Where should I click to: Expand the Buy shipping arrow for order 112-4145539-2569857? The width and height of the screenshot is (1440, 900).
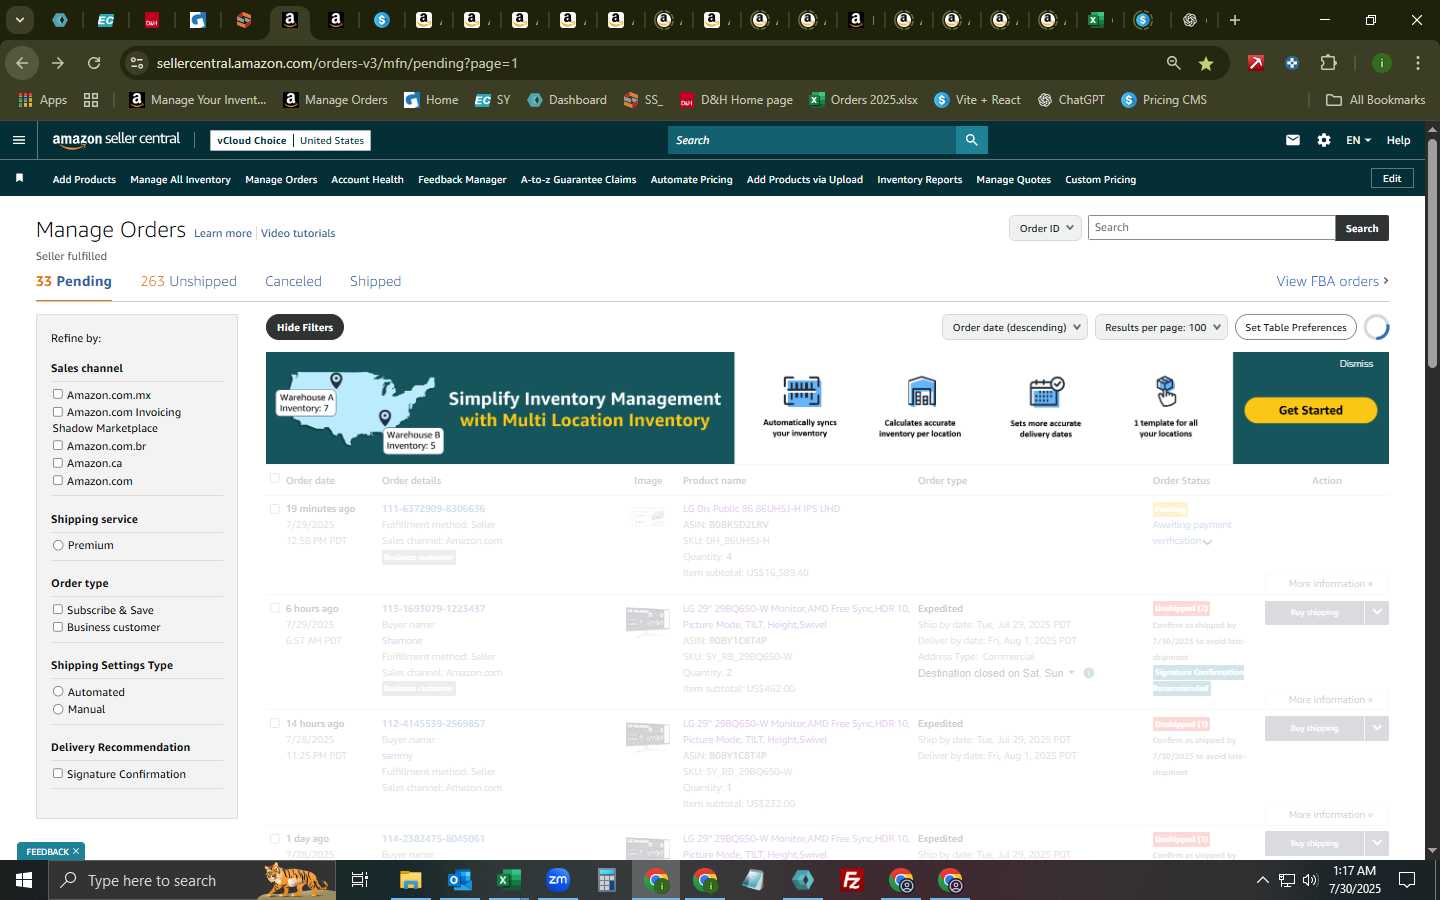point(1377,728)
